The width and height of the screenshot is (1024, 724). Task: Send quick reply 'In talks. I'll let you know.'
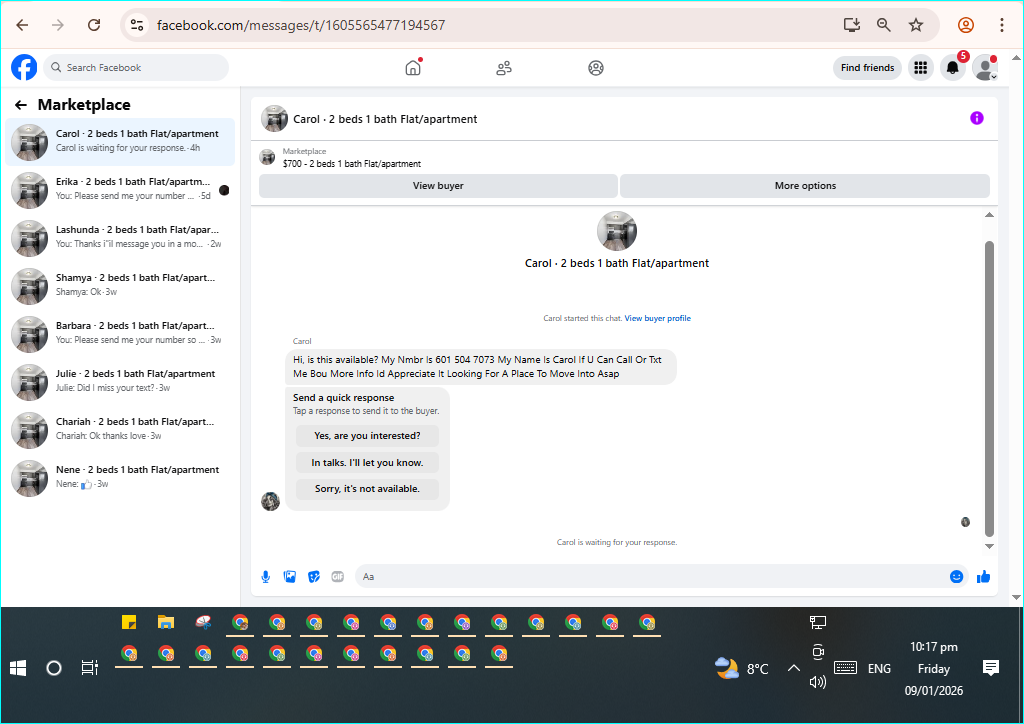[x=367, y=462]
